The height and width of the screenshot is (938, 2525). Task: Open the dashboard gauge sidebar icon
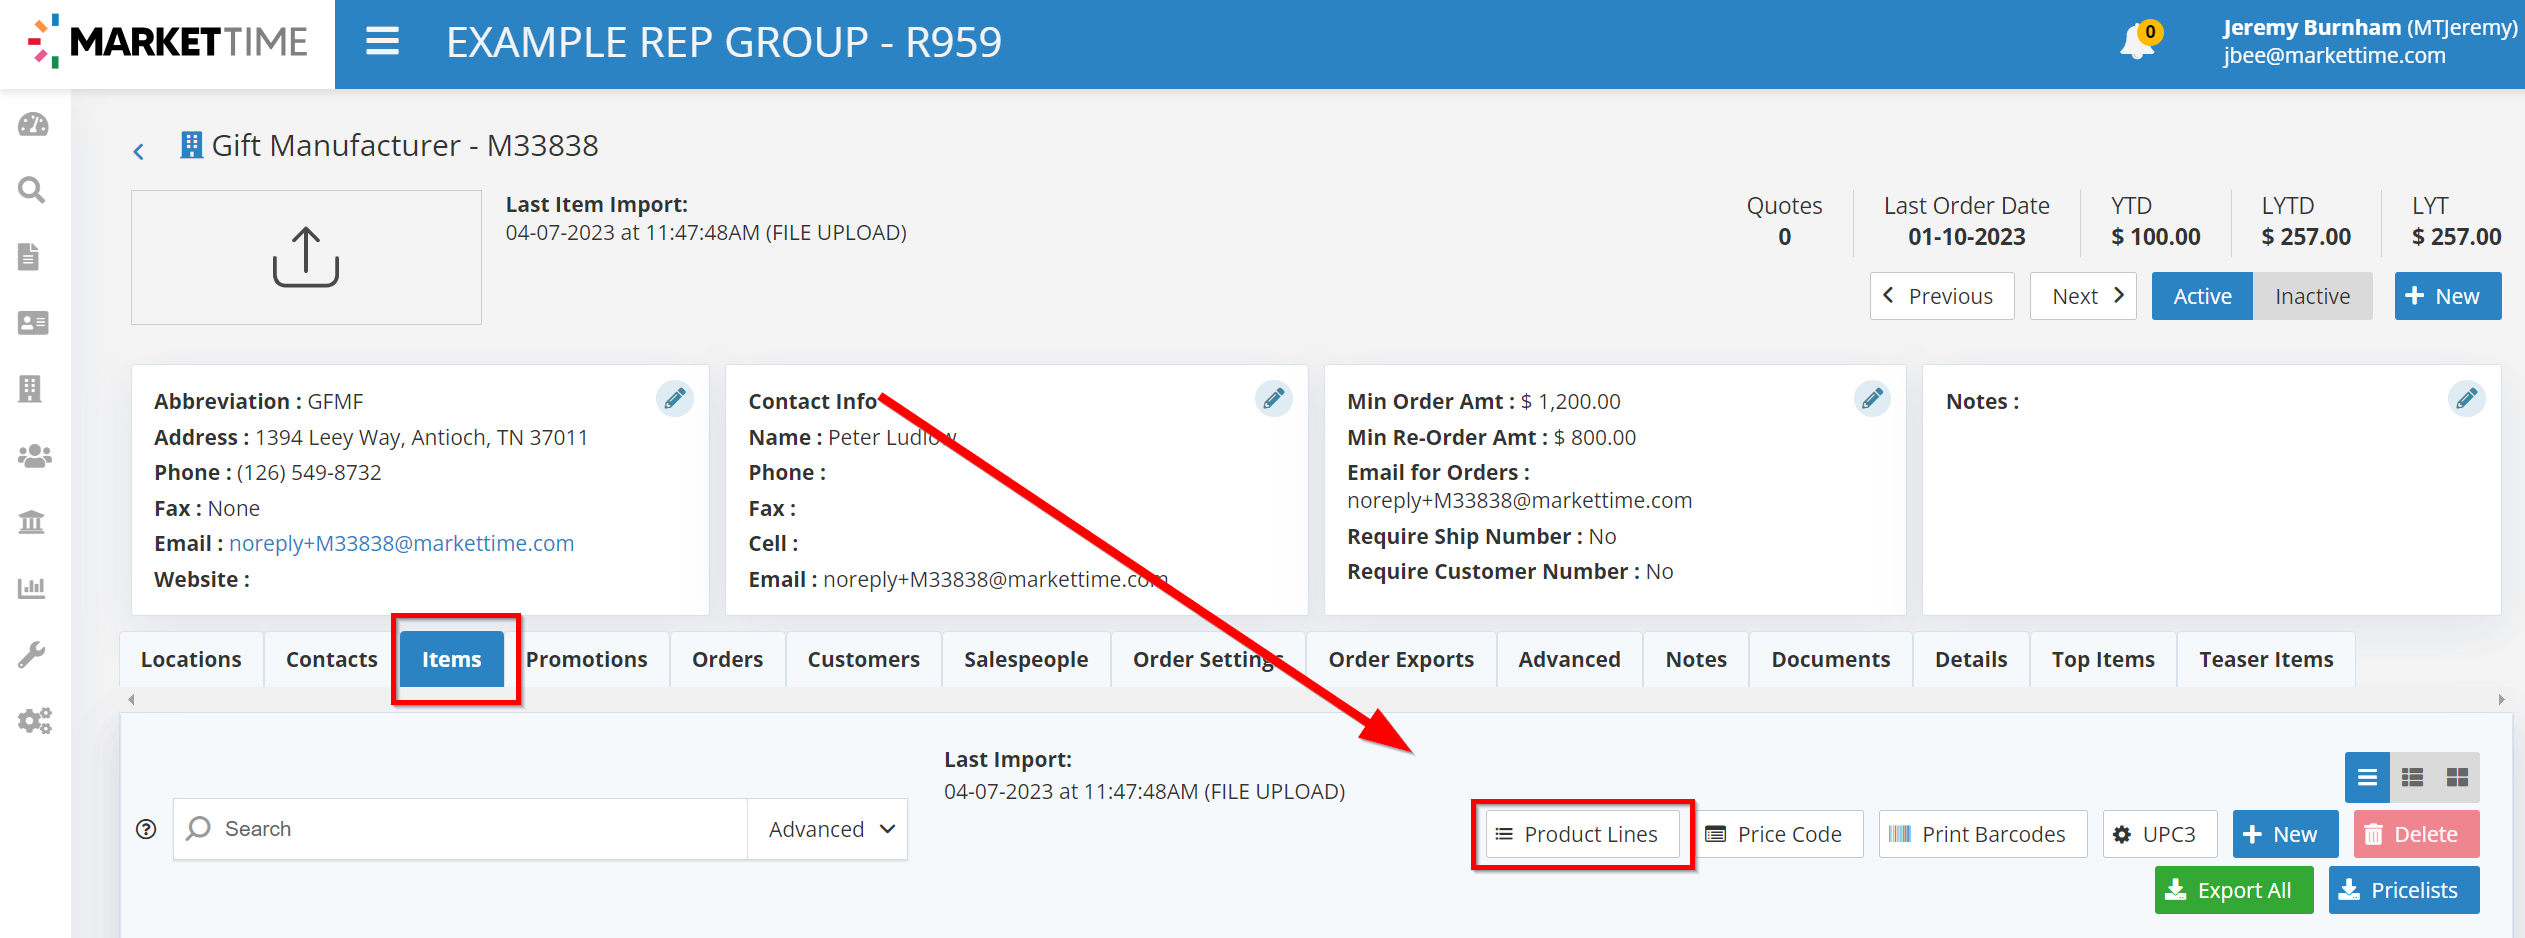33,124
